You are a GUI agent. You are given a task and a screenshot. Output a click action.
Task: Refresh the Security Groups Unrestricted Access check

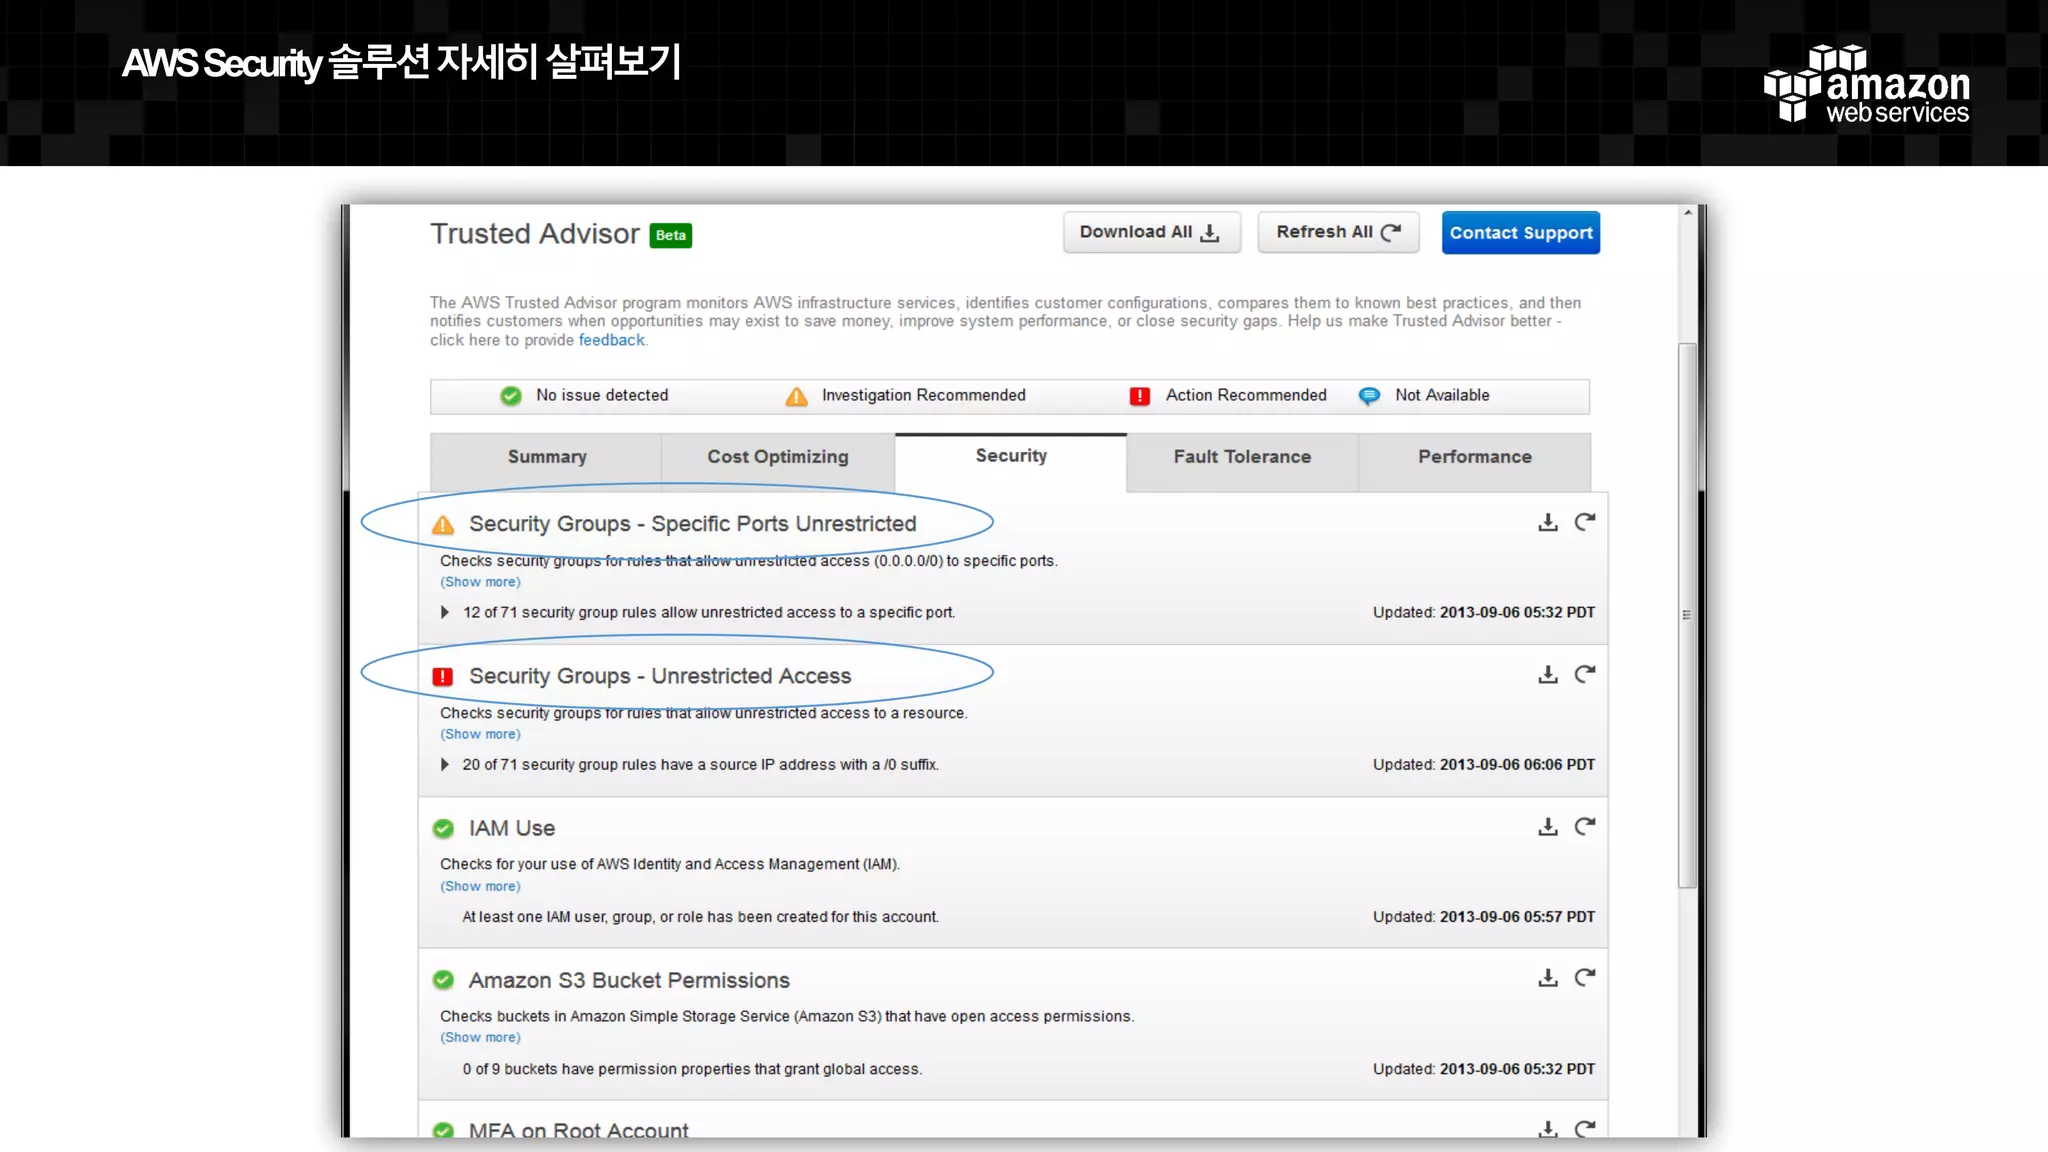tap(1585, 675)
